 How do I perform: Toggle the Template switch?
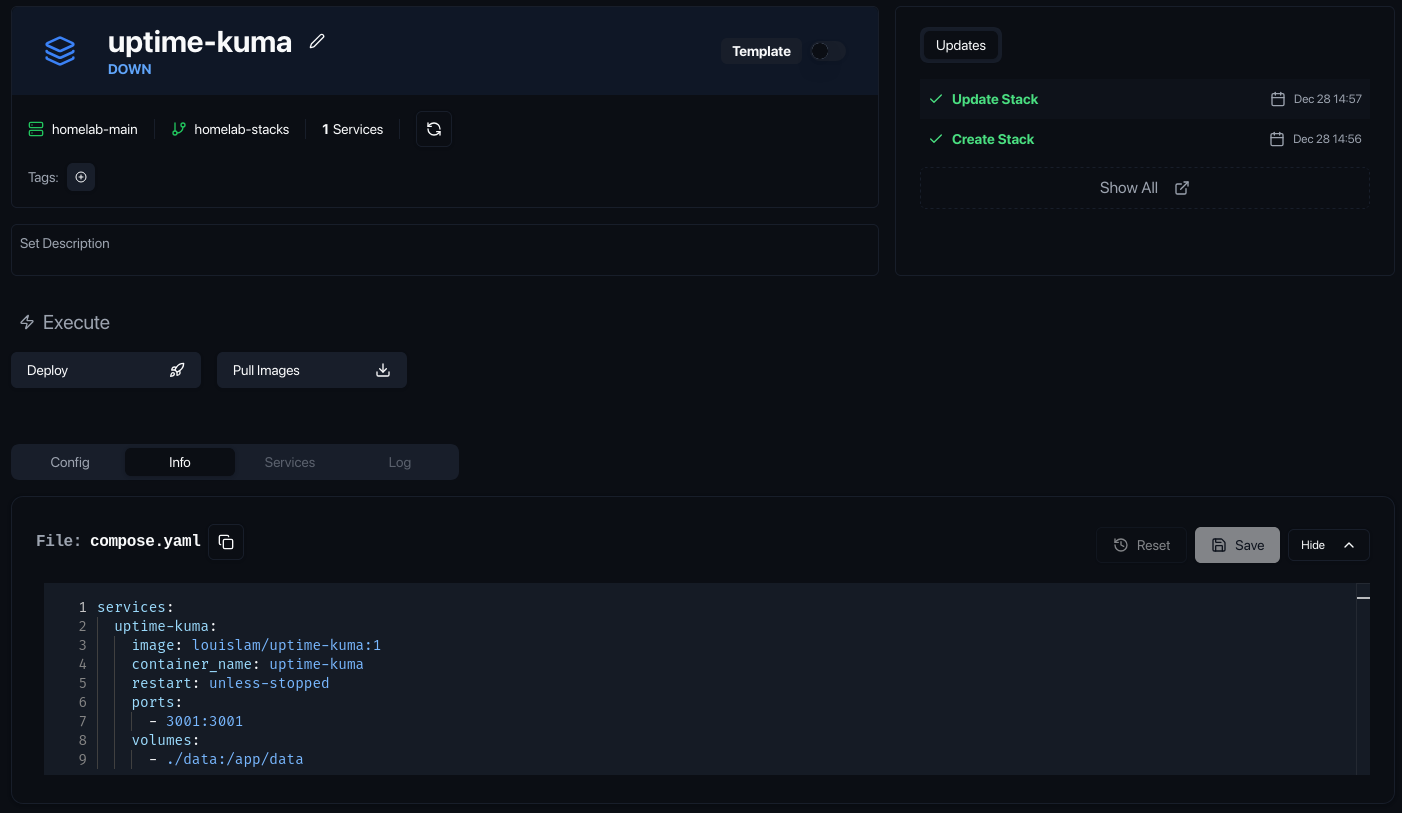[827, 51]
